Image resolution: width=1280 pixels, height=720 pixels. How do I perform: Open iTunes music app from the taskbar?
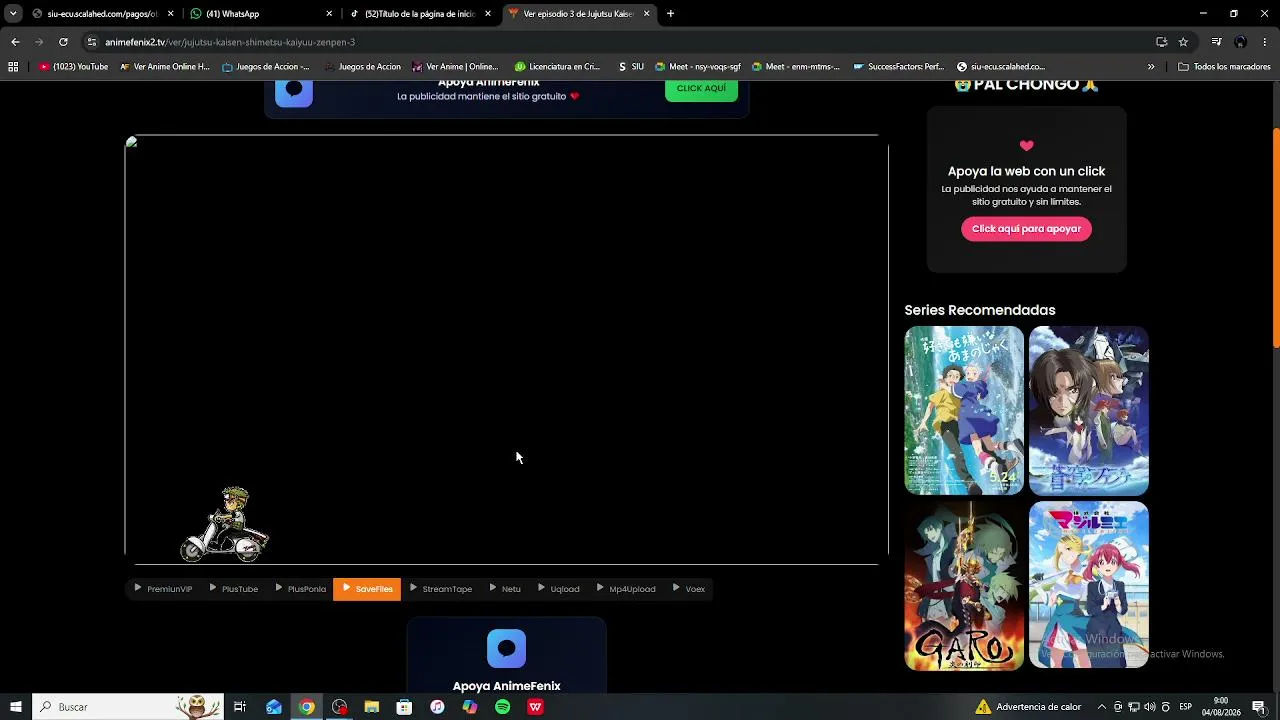[437, 707]
